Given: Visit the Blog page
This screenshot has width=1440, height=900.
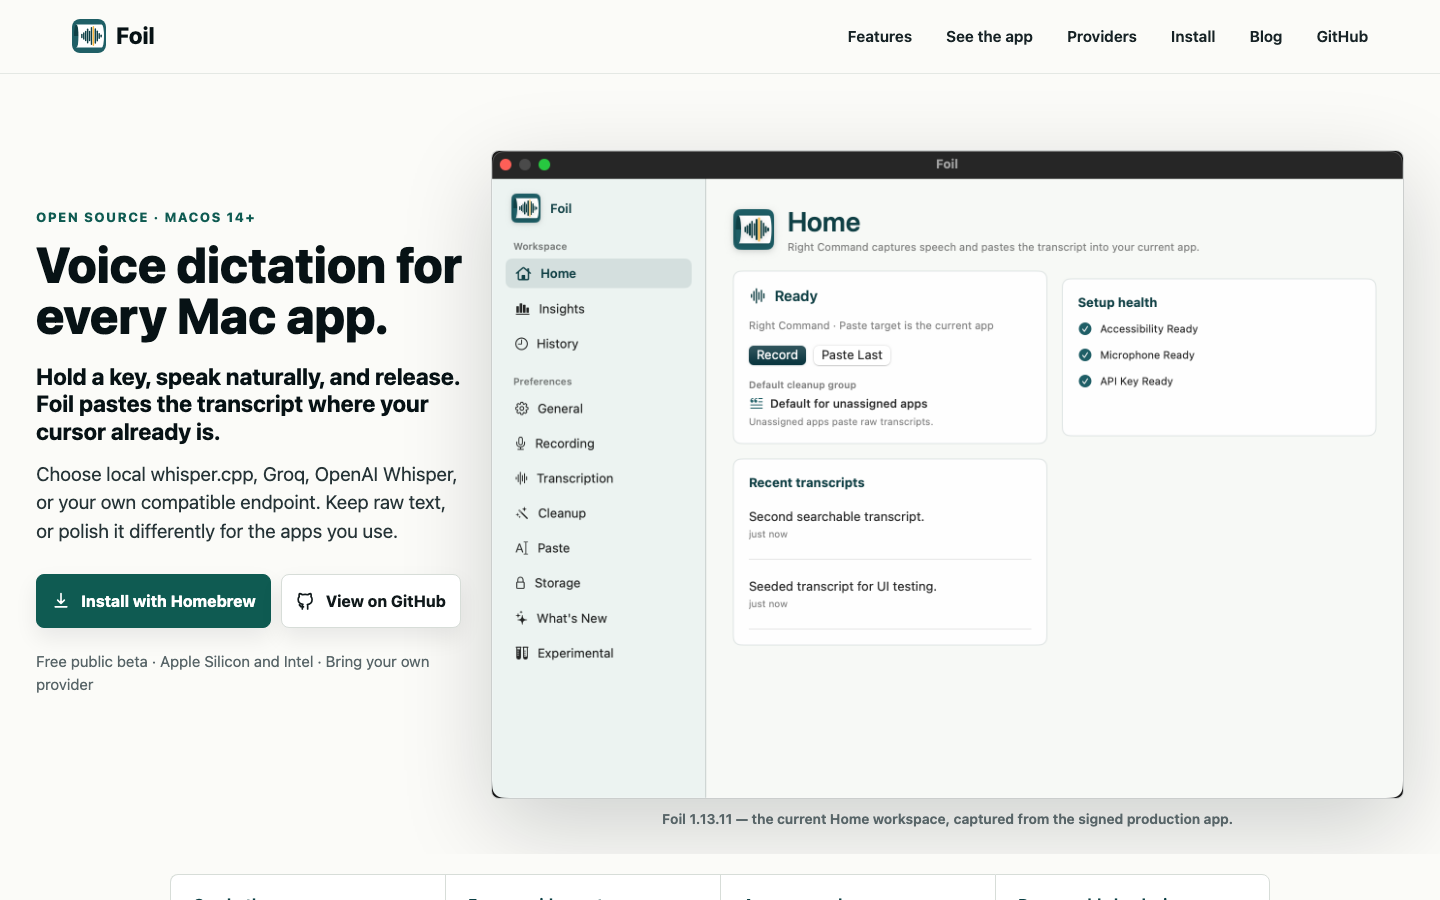Looking at the screenshot, I should tap(1265, 37).
